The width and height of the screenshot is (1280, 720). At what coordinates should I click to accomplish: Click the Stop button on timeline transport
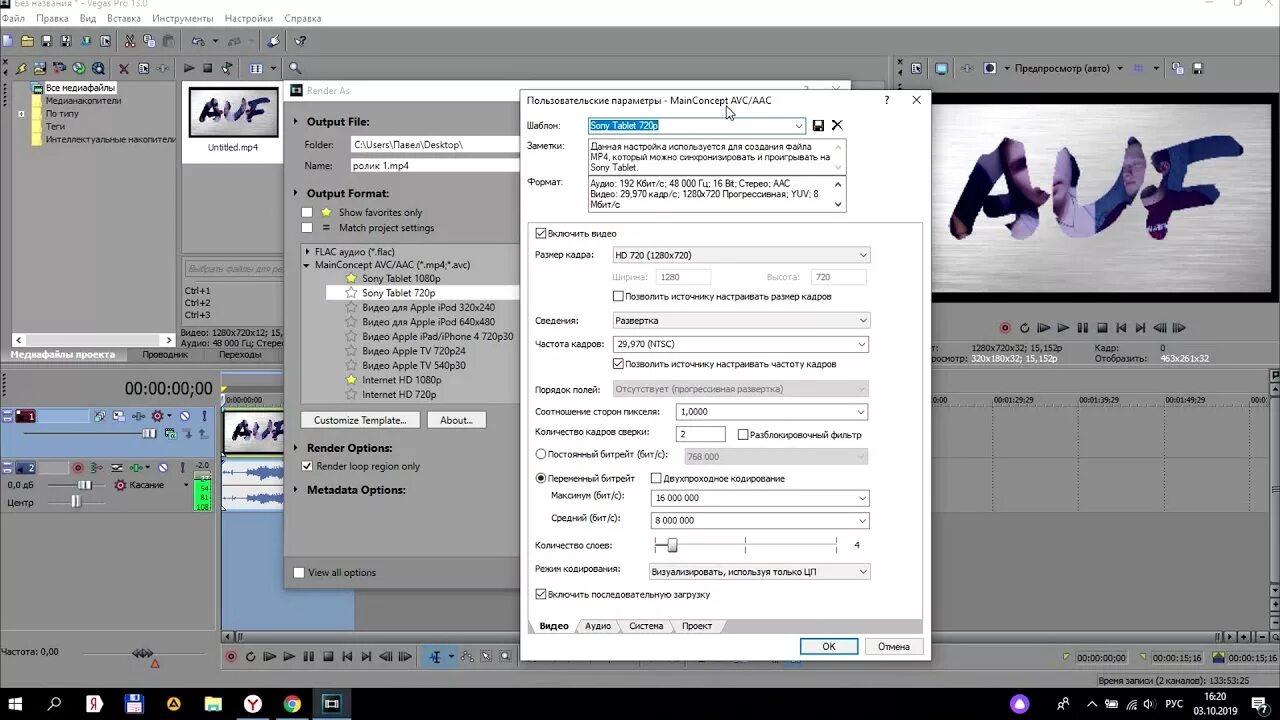(327, 657)
